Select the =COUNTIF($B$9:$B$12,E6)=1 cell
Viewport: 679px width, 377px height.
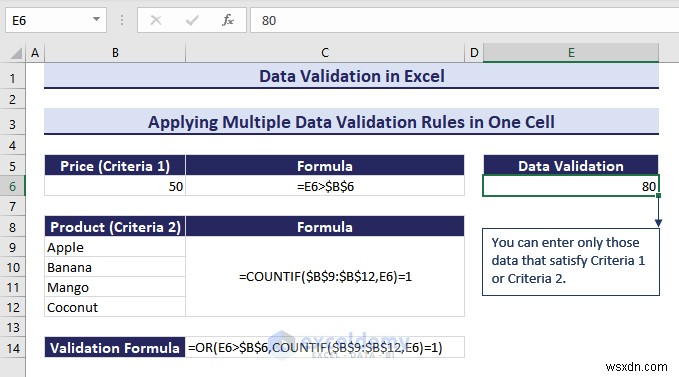(325, 277)
